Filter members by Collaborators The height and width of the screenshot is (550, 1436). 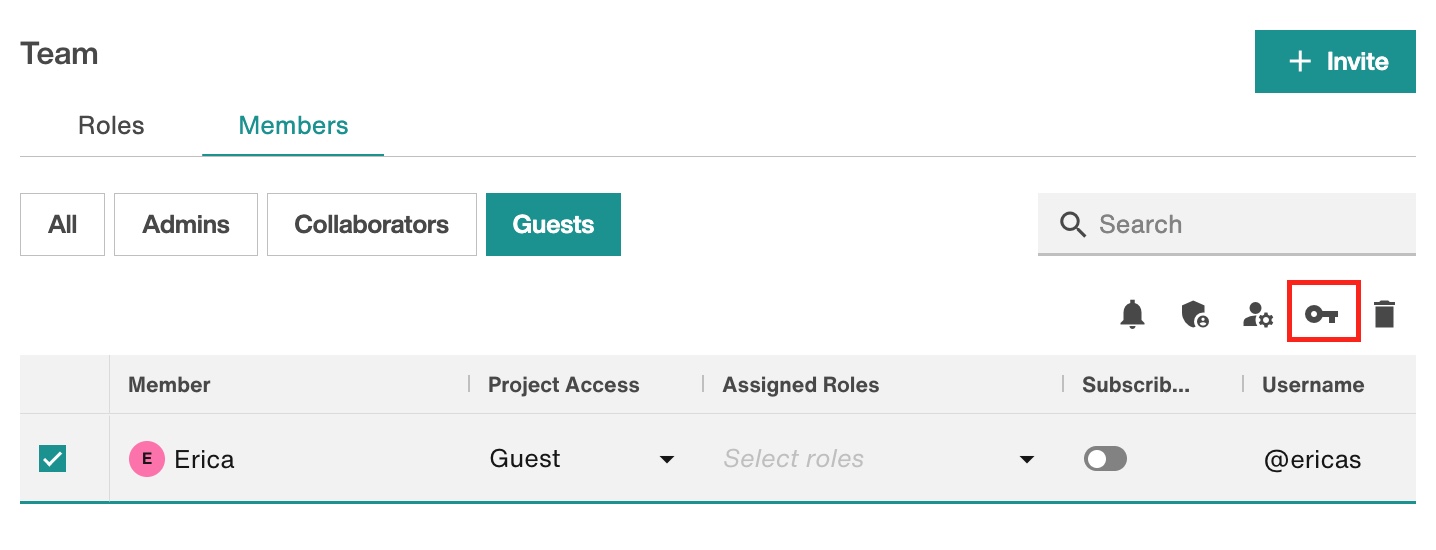click(372, 224)
